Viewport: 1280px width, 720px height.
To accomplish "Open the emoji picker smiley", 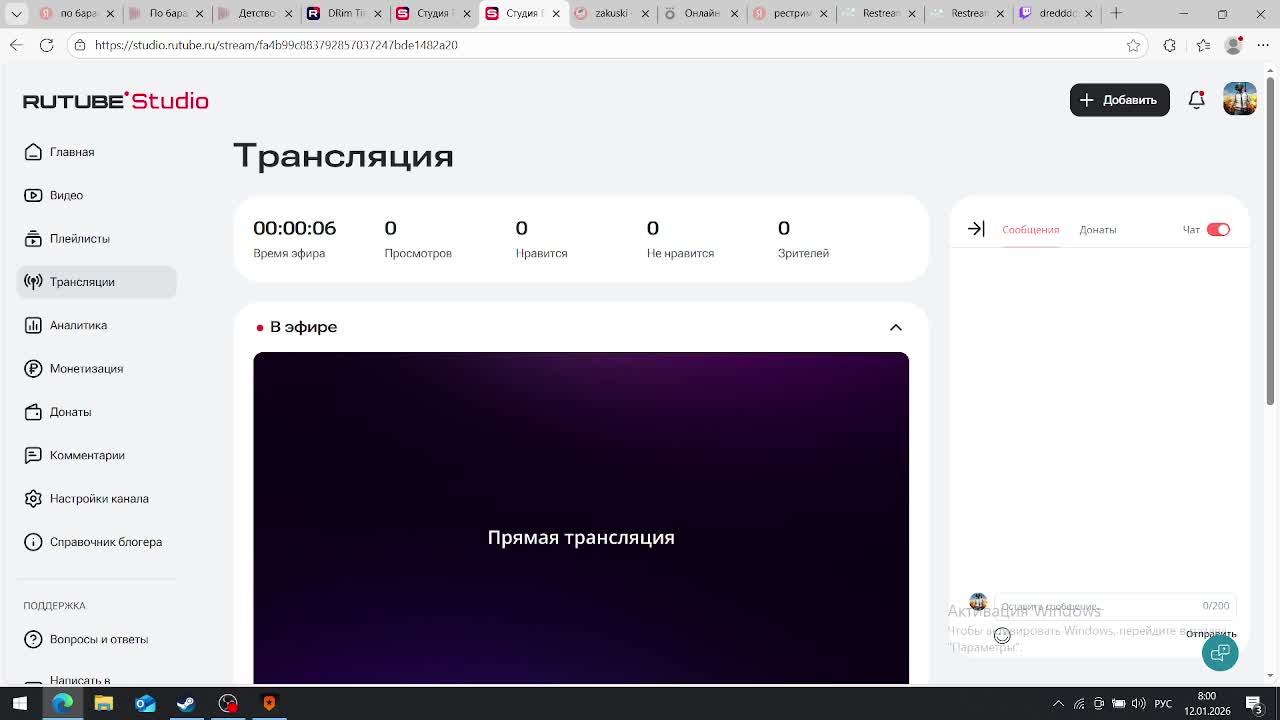I will 1002,635.
